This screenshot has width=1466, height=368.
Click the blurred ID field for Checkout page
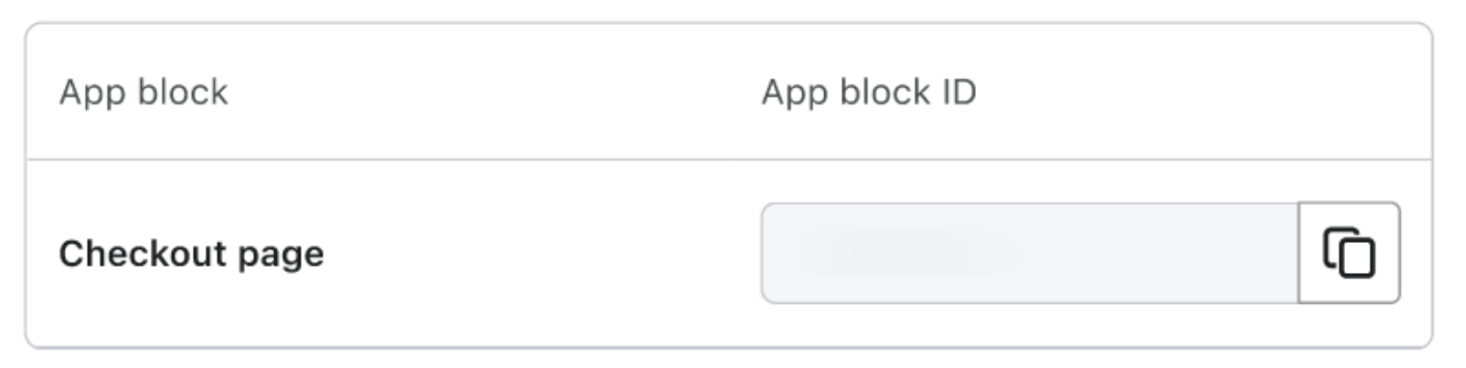[x=1030, y=253]
